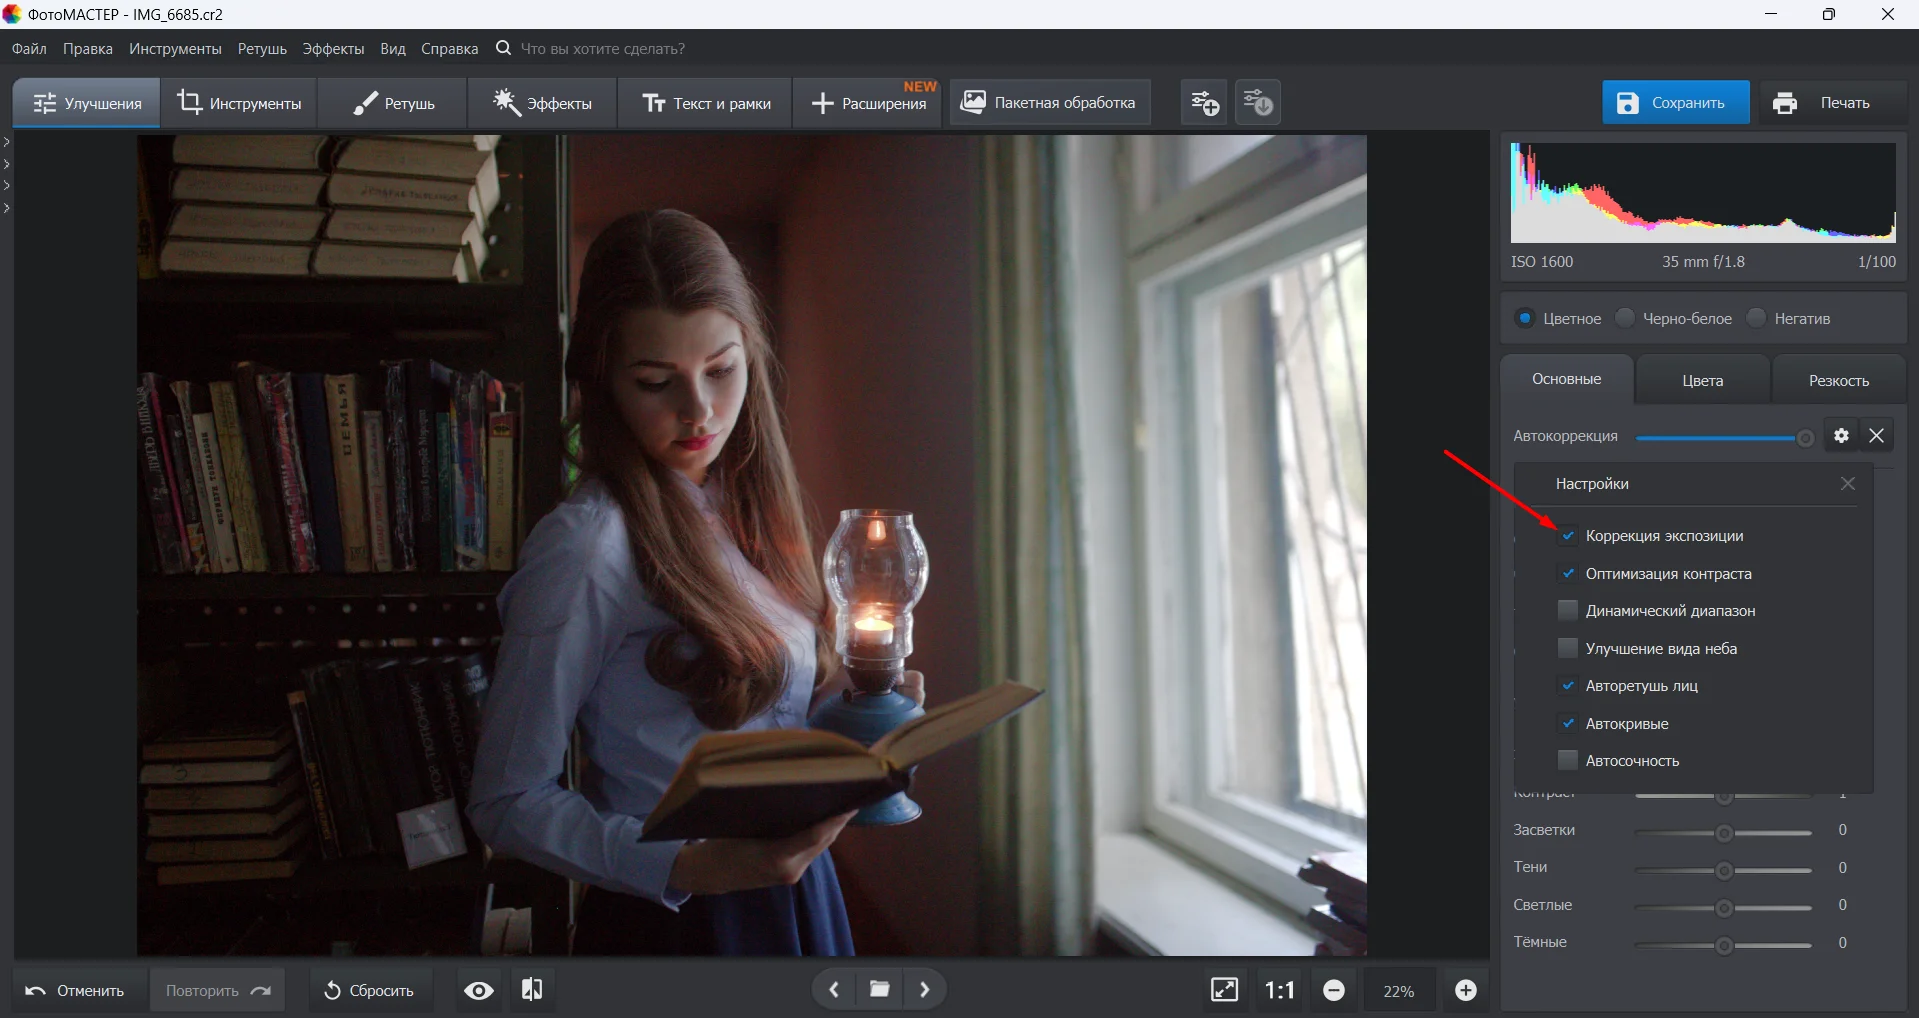1919x1018 pixels.
Task: Click the 22% zoom value field
Action: pos(1398,991)
